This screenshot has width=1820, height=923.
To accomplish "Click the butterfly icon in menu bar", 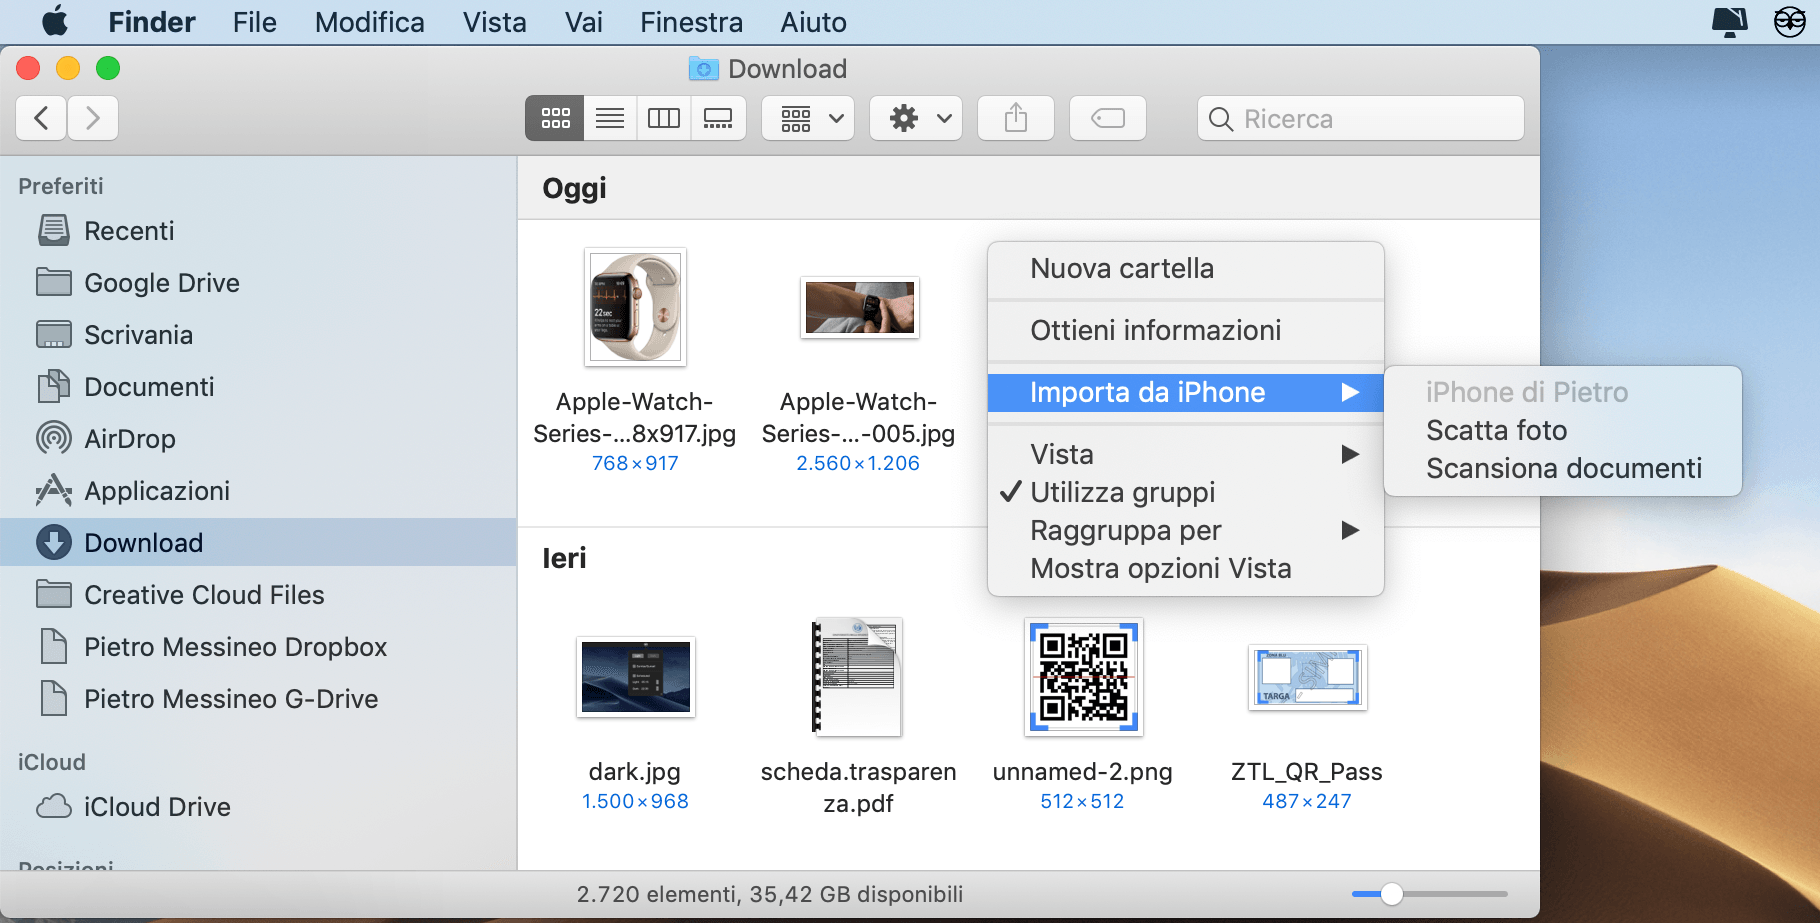I will pos(1790,21).
